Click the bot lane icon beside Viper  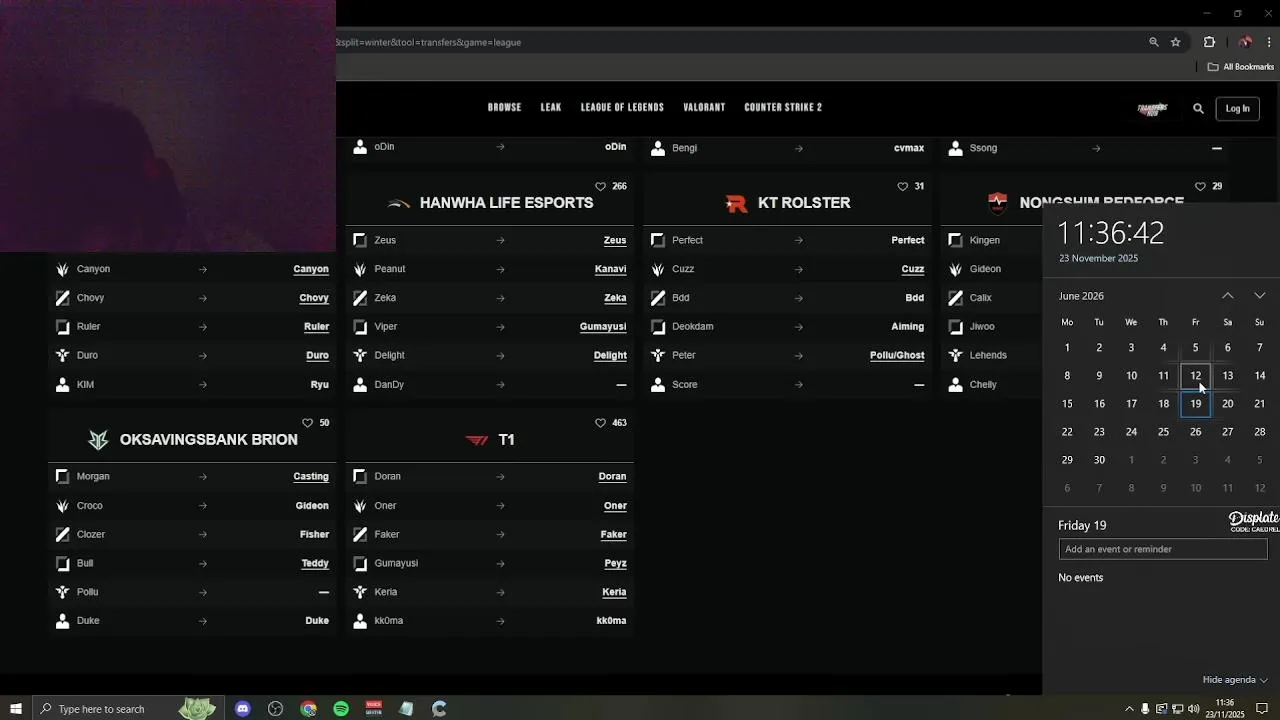[x=360, y=327]
